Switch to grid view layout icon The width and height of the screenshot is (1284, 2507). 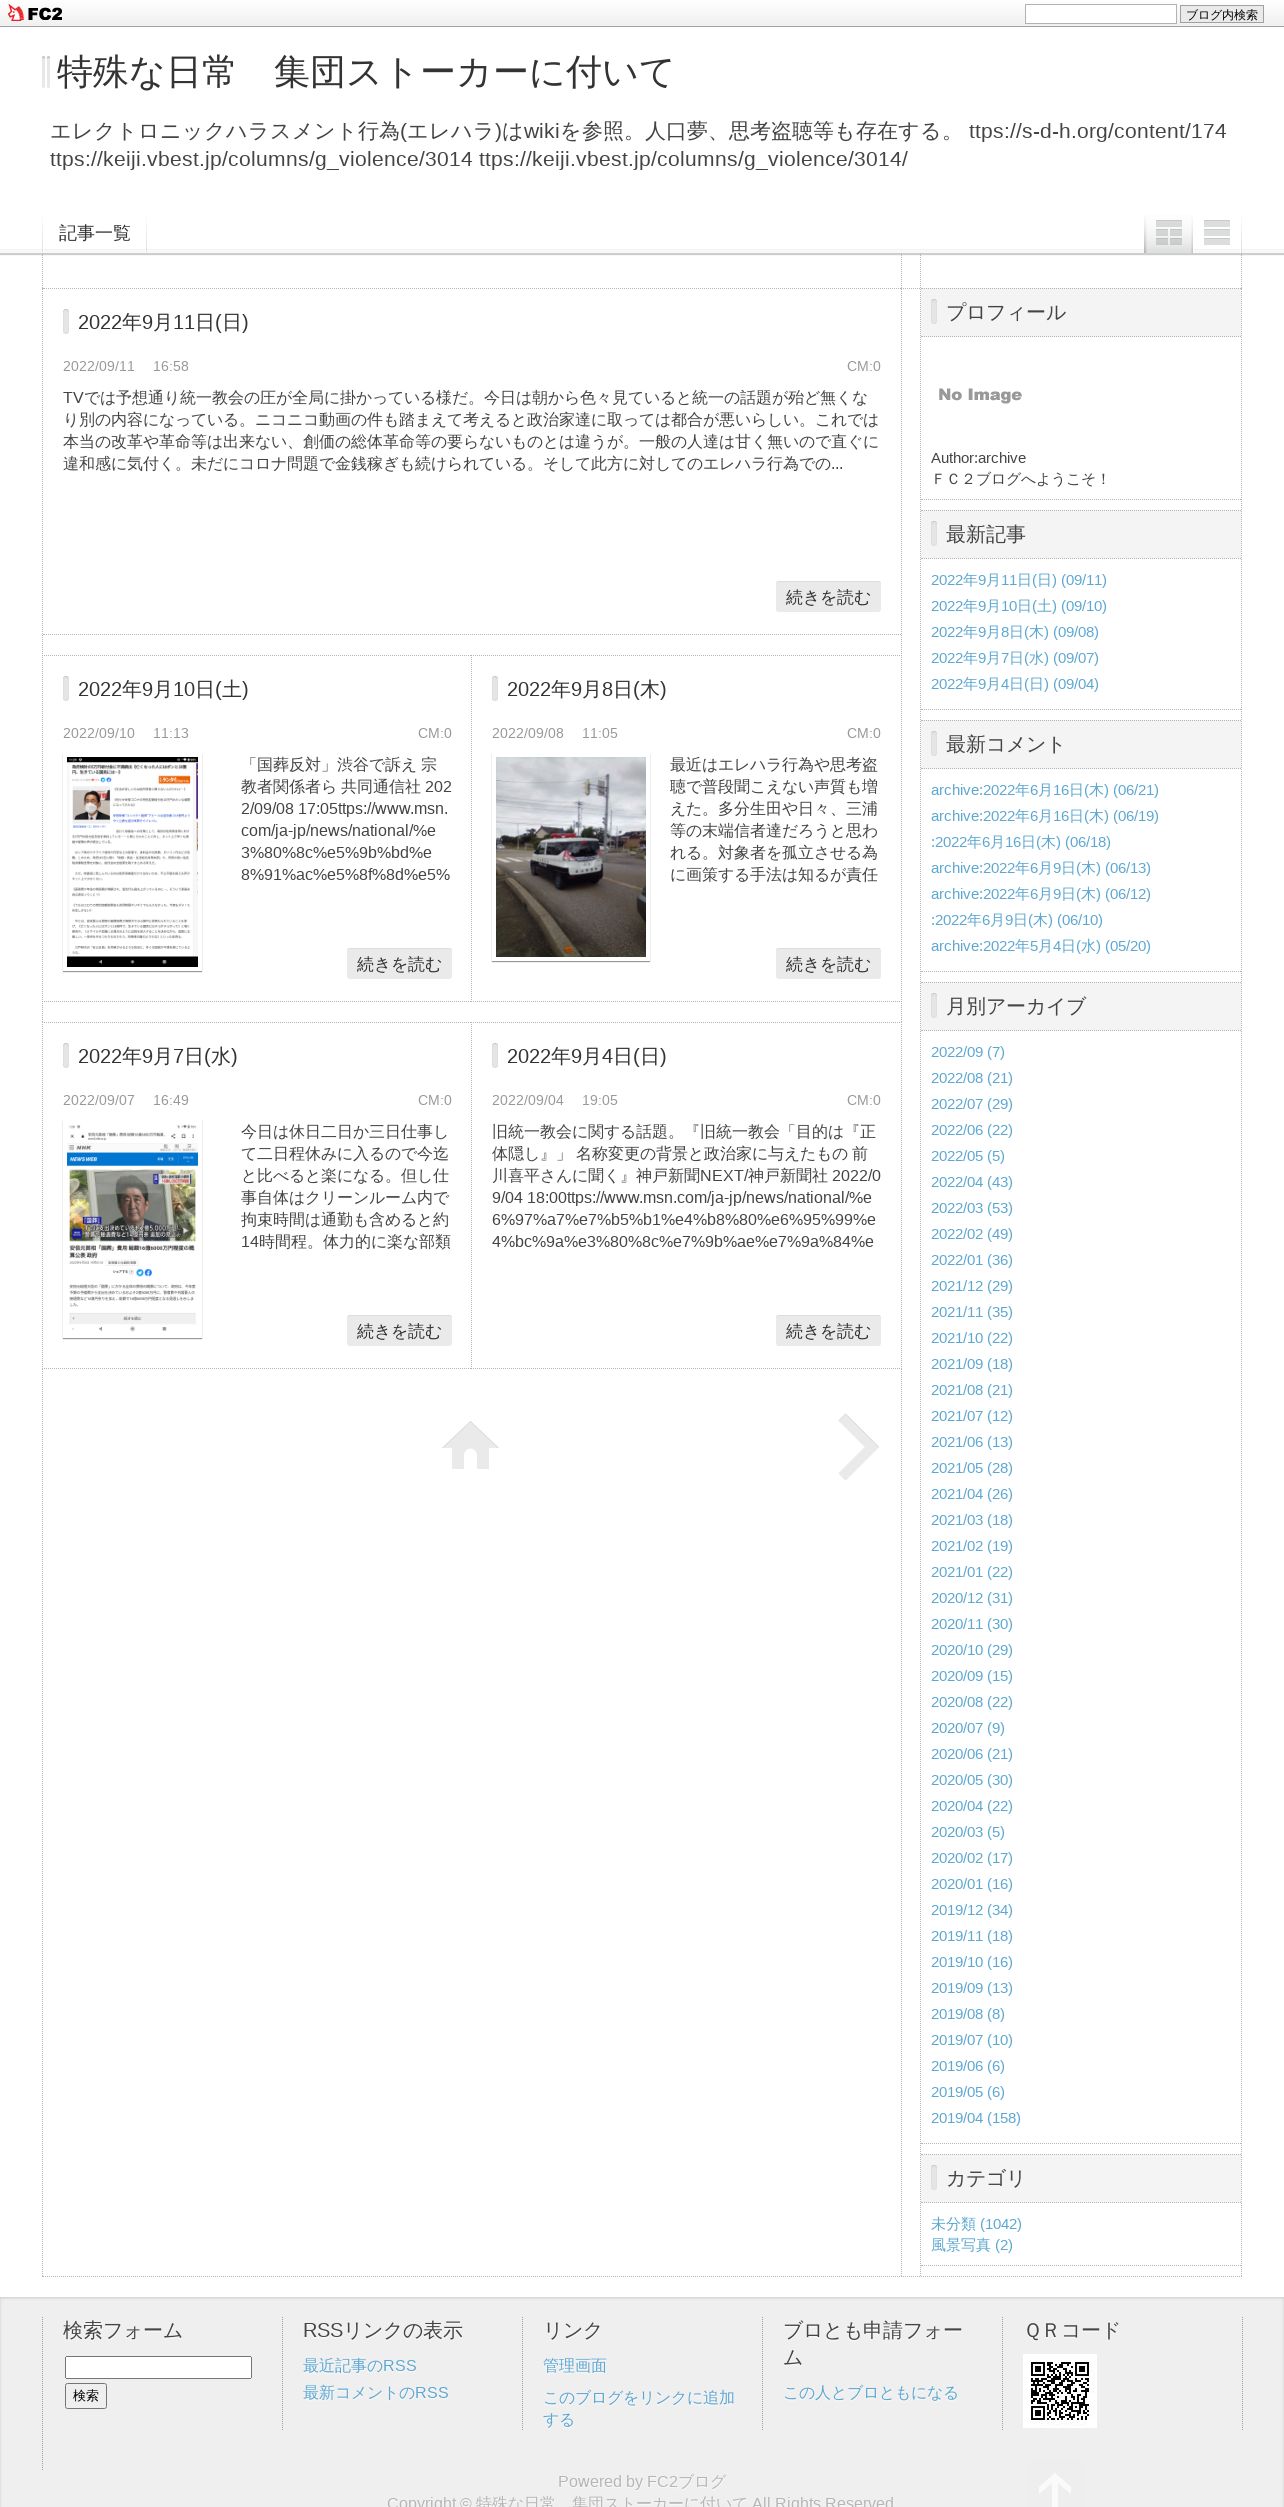point(1168,233)
